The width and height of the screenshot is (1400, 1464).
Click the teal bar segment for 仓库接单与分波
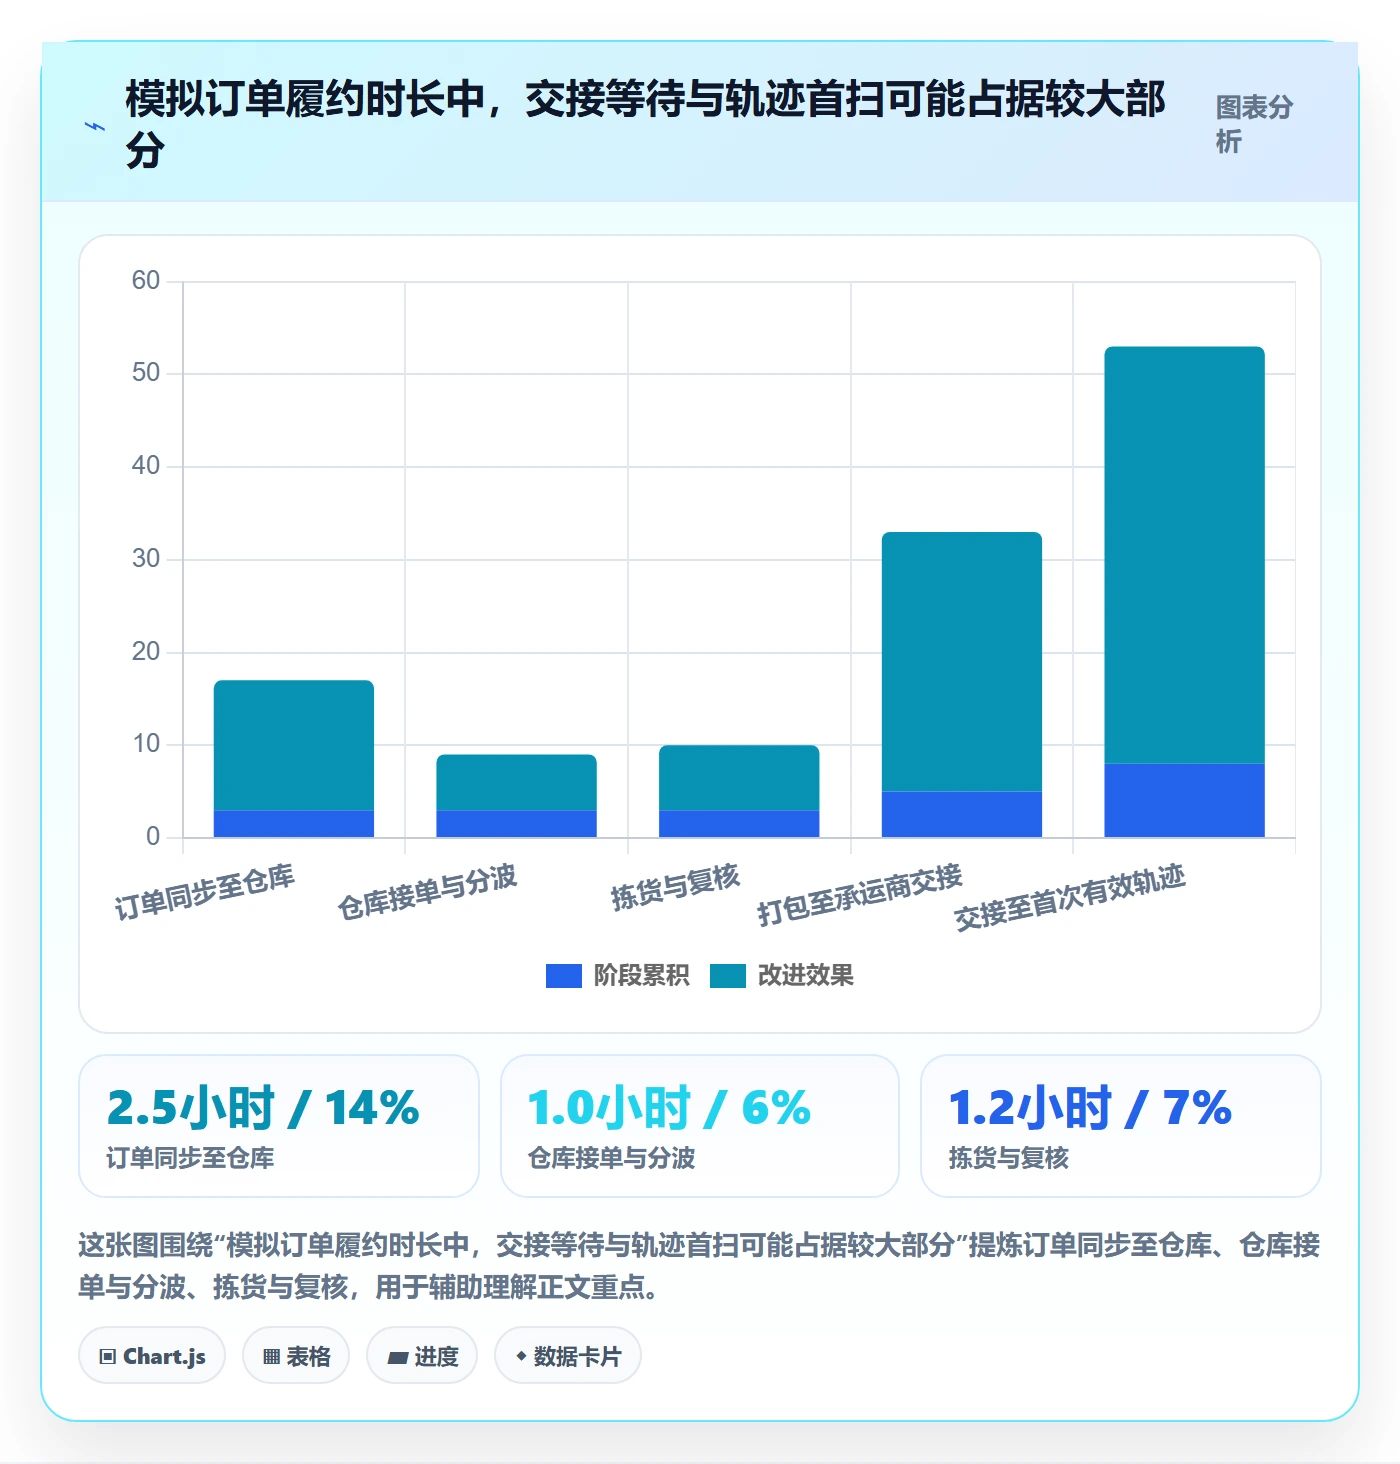pos(516,782)
